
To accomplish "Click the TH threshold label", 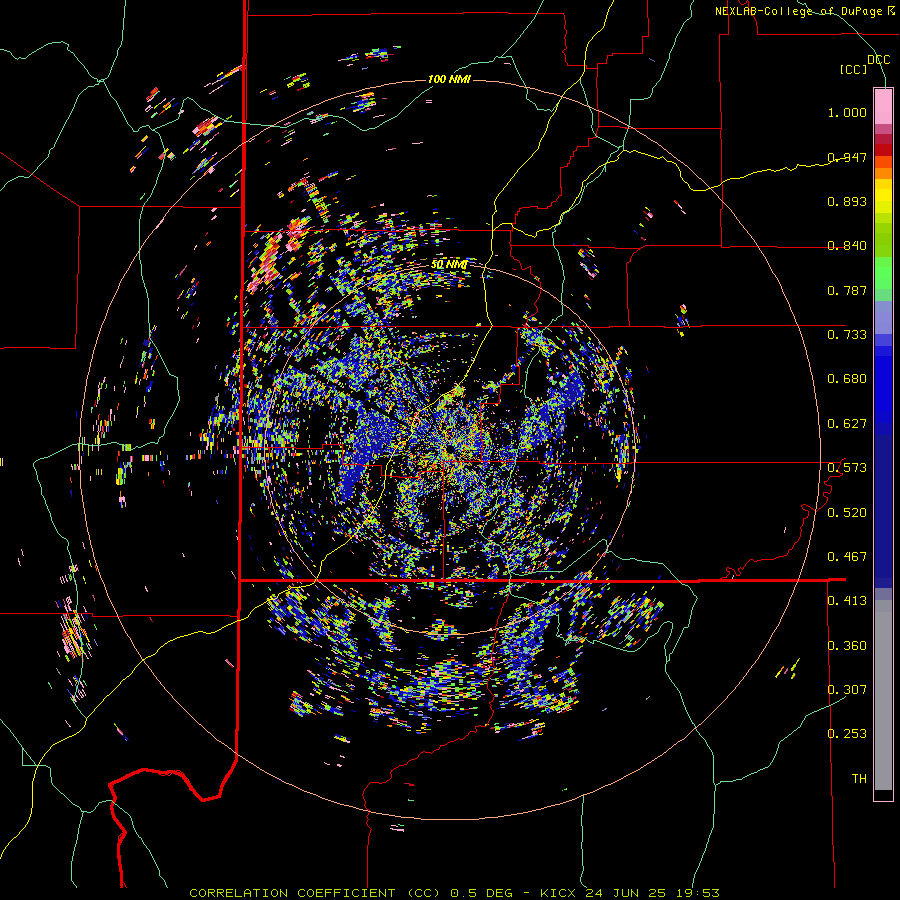I will click(x=859, y=779).
